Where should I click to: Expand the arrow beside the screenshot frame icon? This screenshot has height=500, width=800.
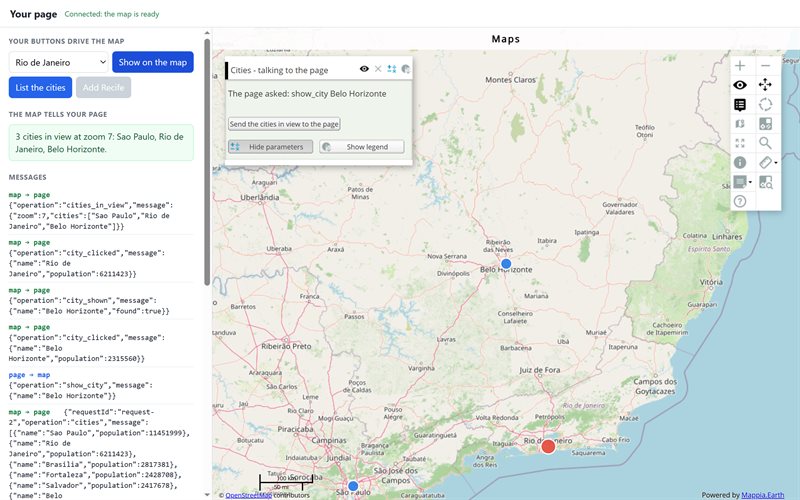coord(751,183)
